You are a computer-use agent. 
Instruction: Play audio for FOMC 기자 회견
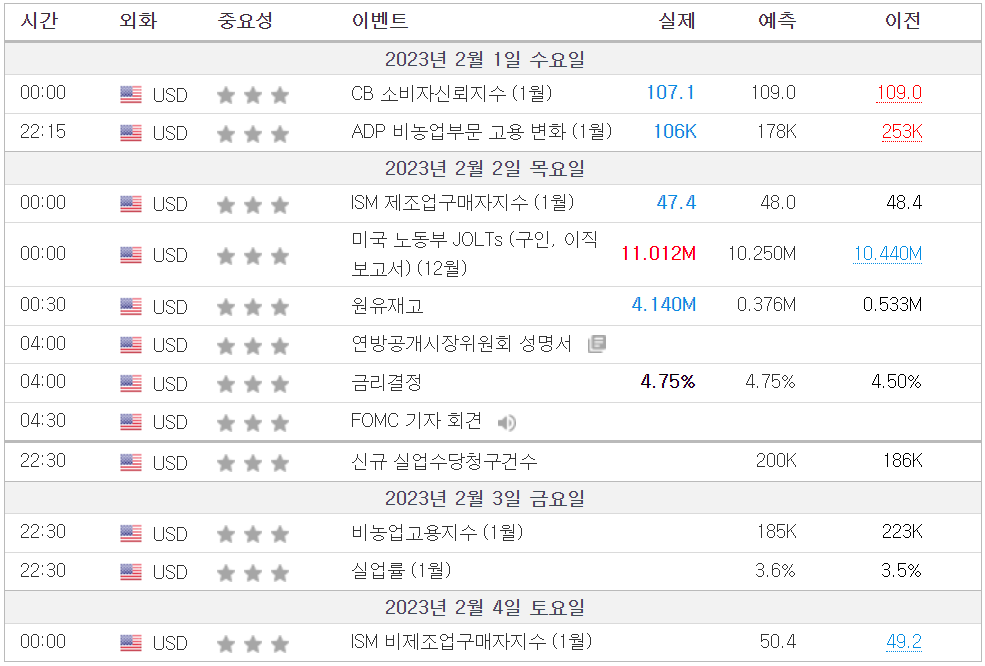click(x=506, y=423)
